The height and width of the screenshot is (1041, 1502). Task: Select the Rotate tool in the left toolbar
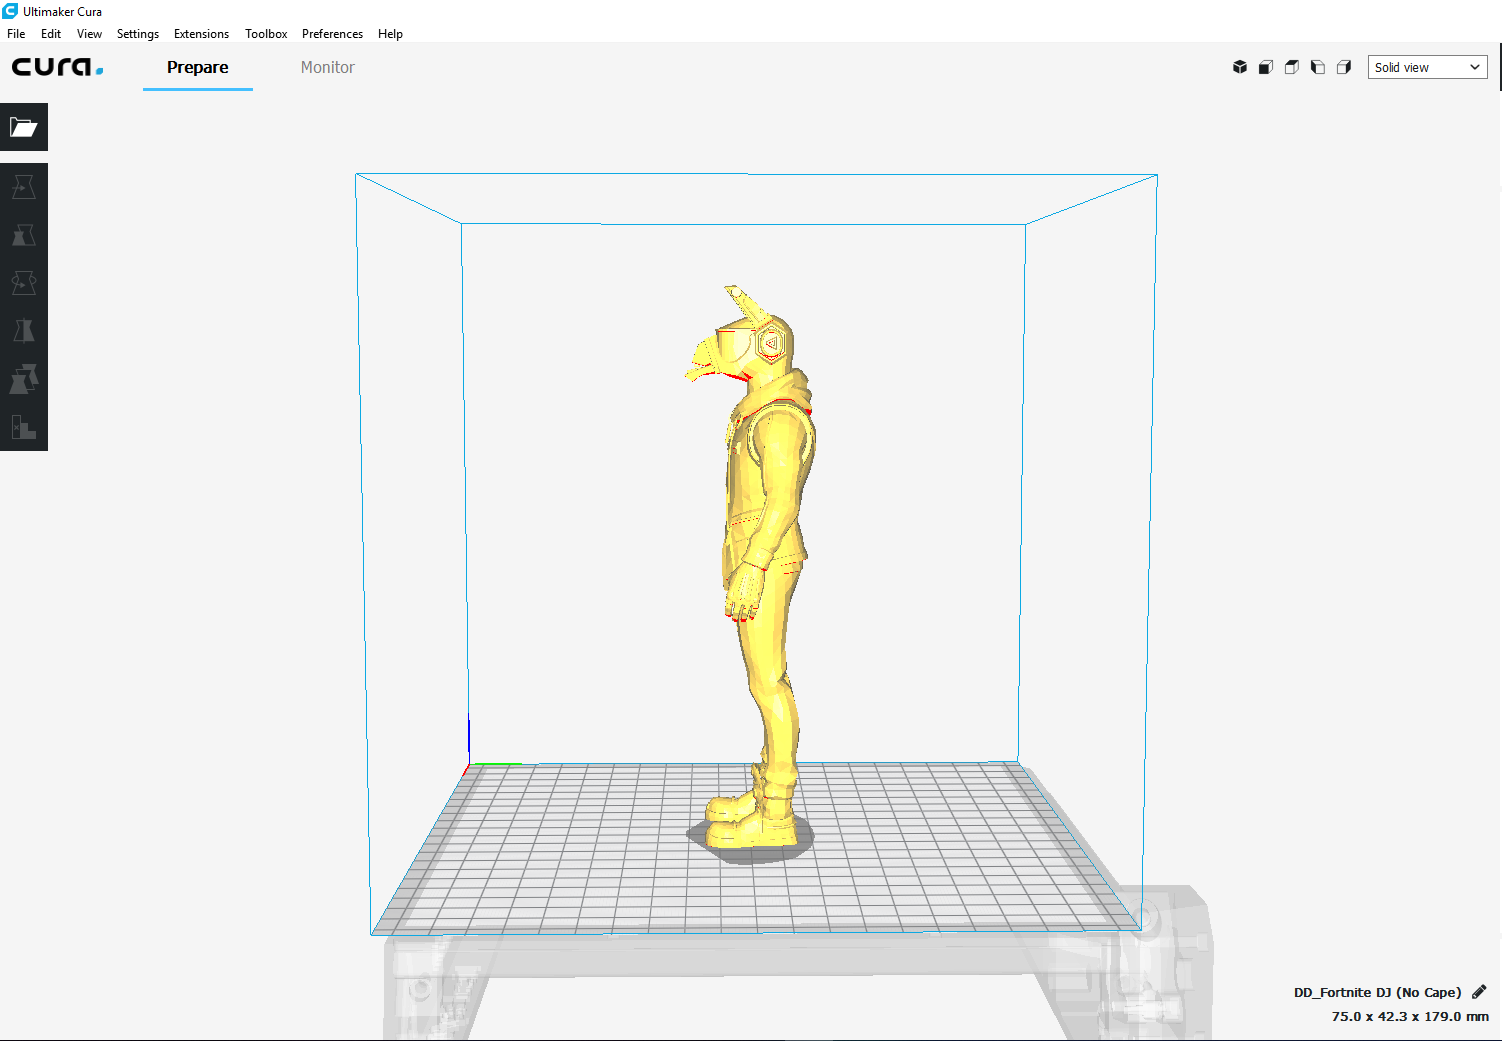tap(24, 283)
